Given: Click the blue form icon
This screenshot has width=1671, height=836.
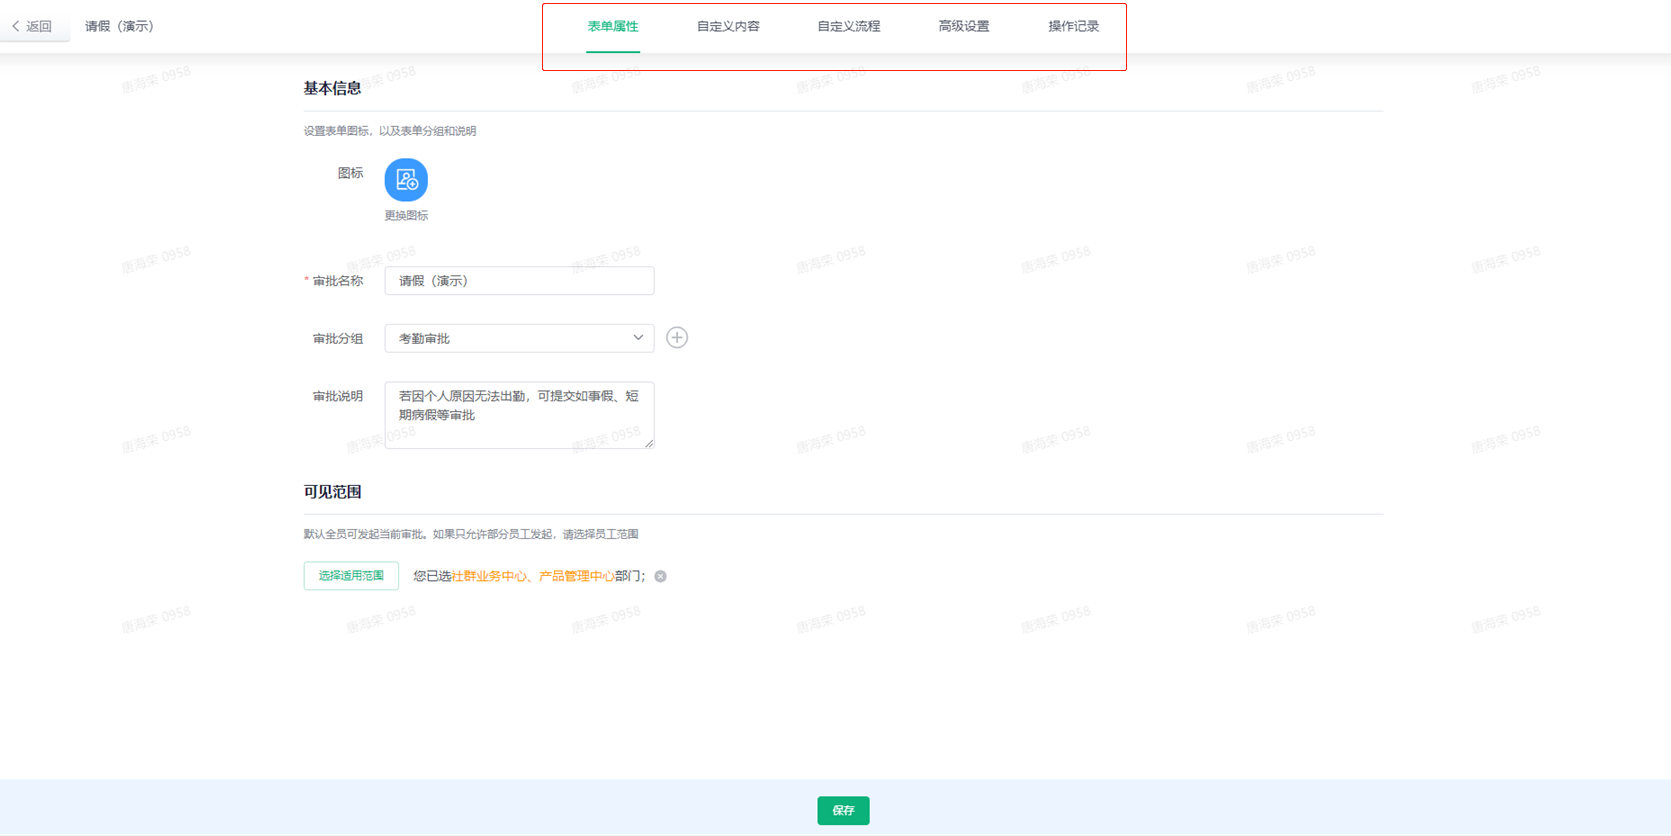Looking at the screenshot, I should (x=406, y=180).
